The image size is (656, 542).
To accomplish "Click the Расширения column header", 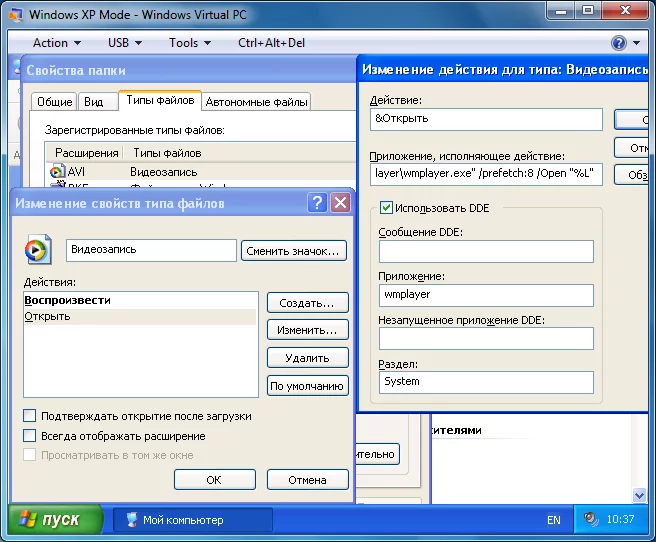I will coord(85,153).
